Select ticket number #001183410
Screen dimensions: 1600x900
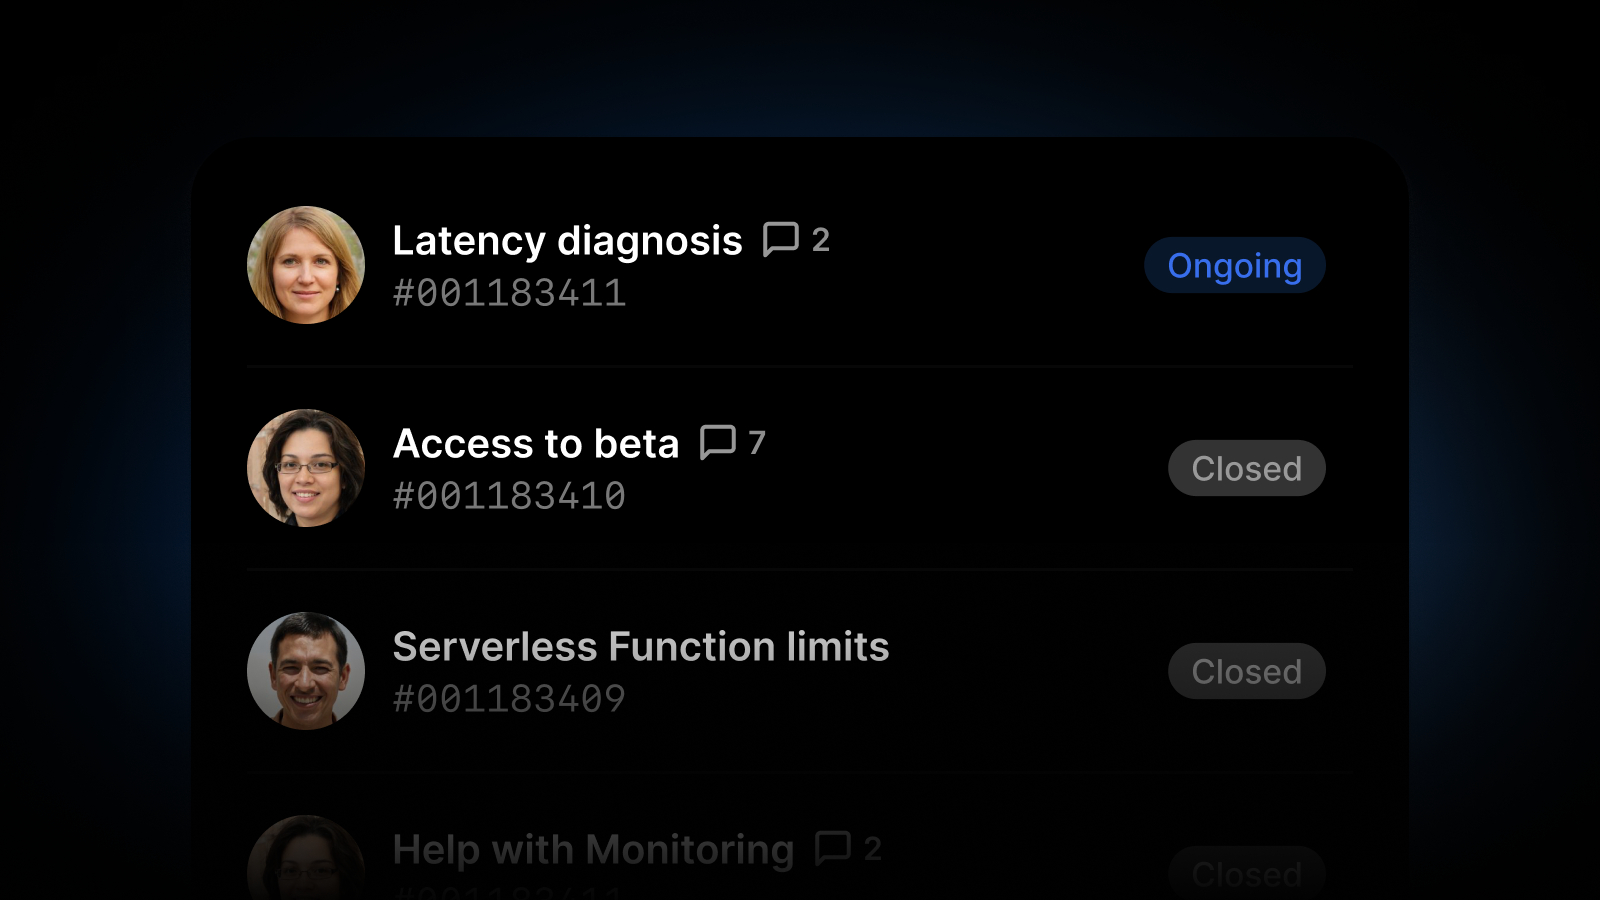509,497
